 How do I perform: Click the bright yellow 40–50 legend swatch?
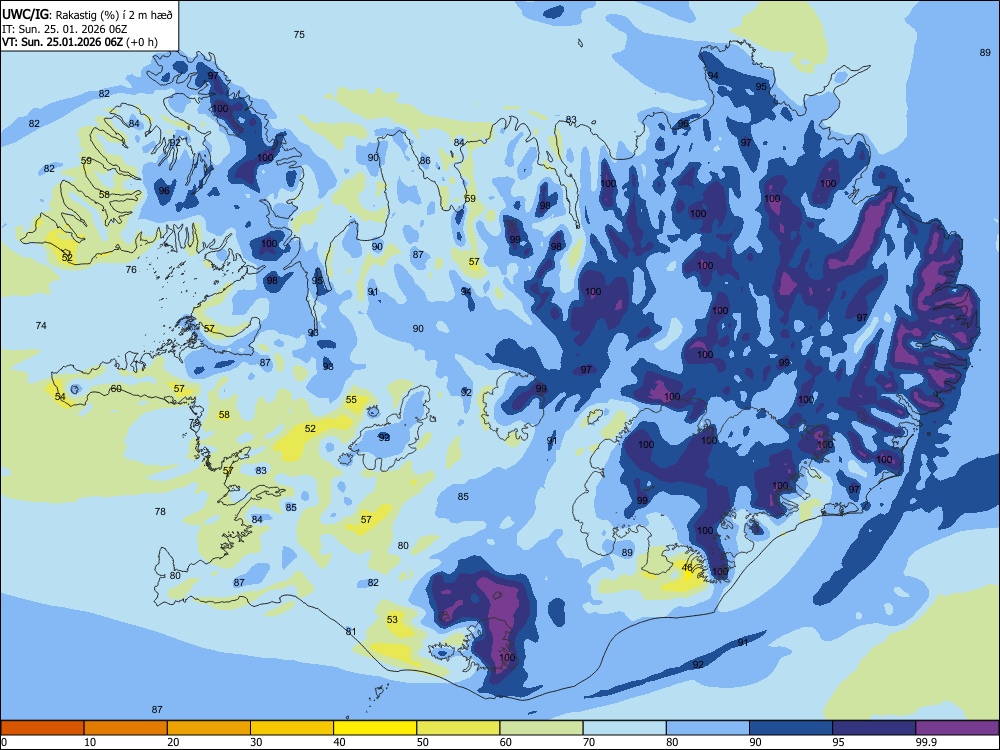[x=375, y=728]
